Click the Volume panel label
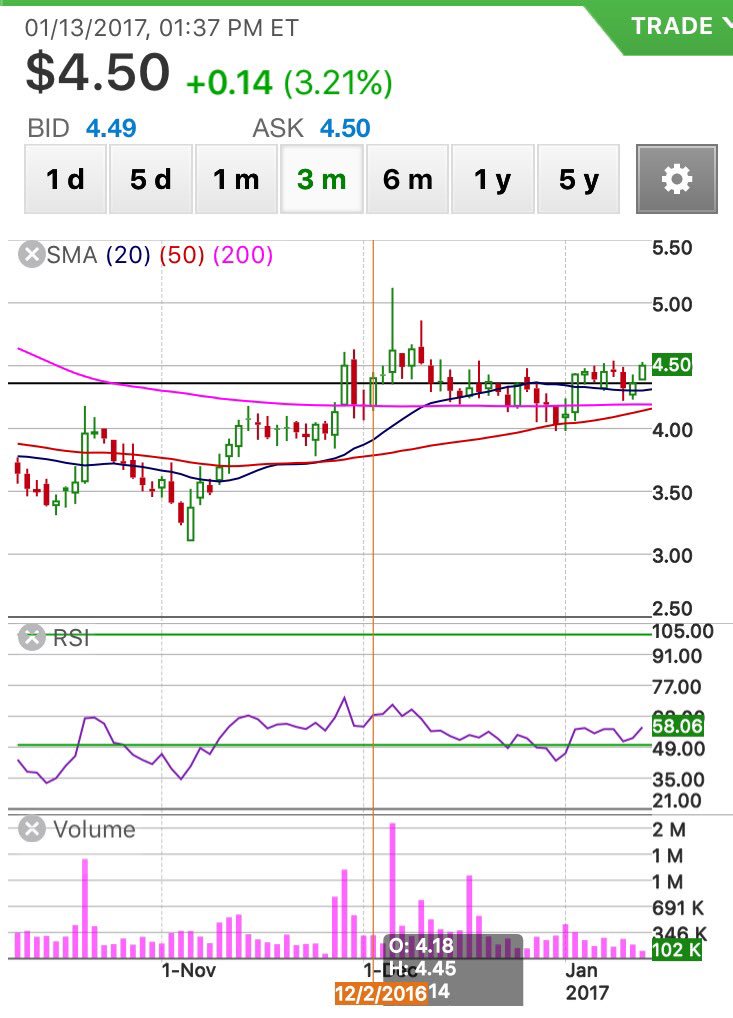This screenshot has width=733, height=1018. tap(94, 830)
